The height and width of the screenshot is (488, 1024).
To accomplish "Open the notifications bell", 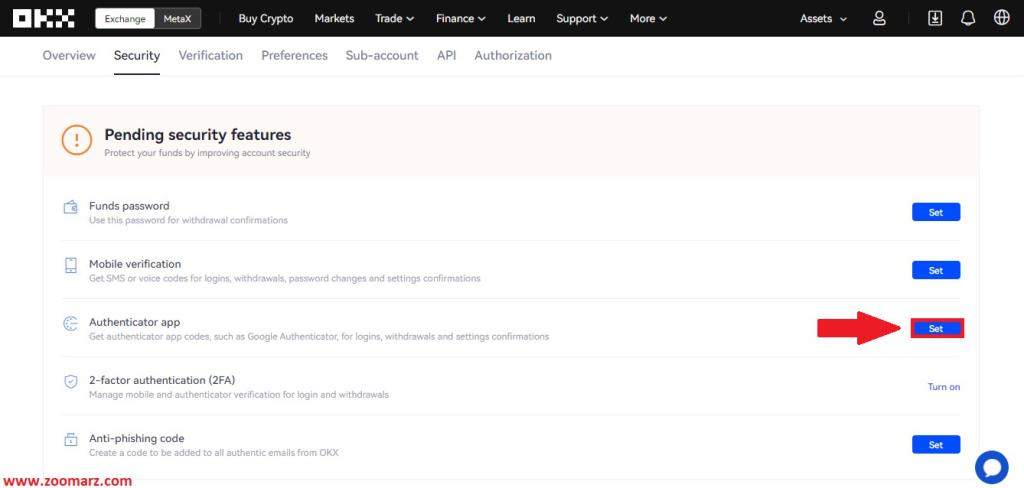I will tap(968, 18).
